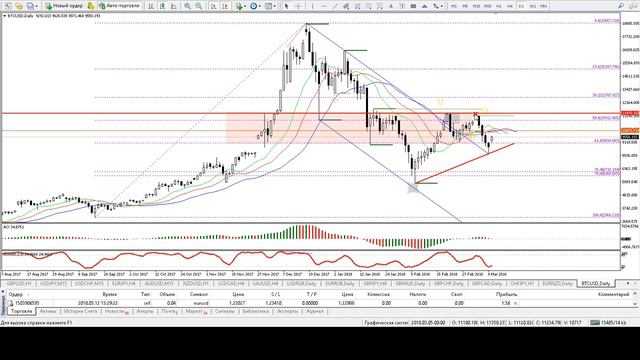Open the periods clock dropdown
Image resolution: width=640 pixels, height=360 pixels.
[x=255, y=6]
